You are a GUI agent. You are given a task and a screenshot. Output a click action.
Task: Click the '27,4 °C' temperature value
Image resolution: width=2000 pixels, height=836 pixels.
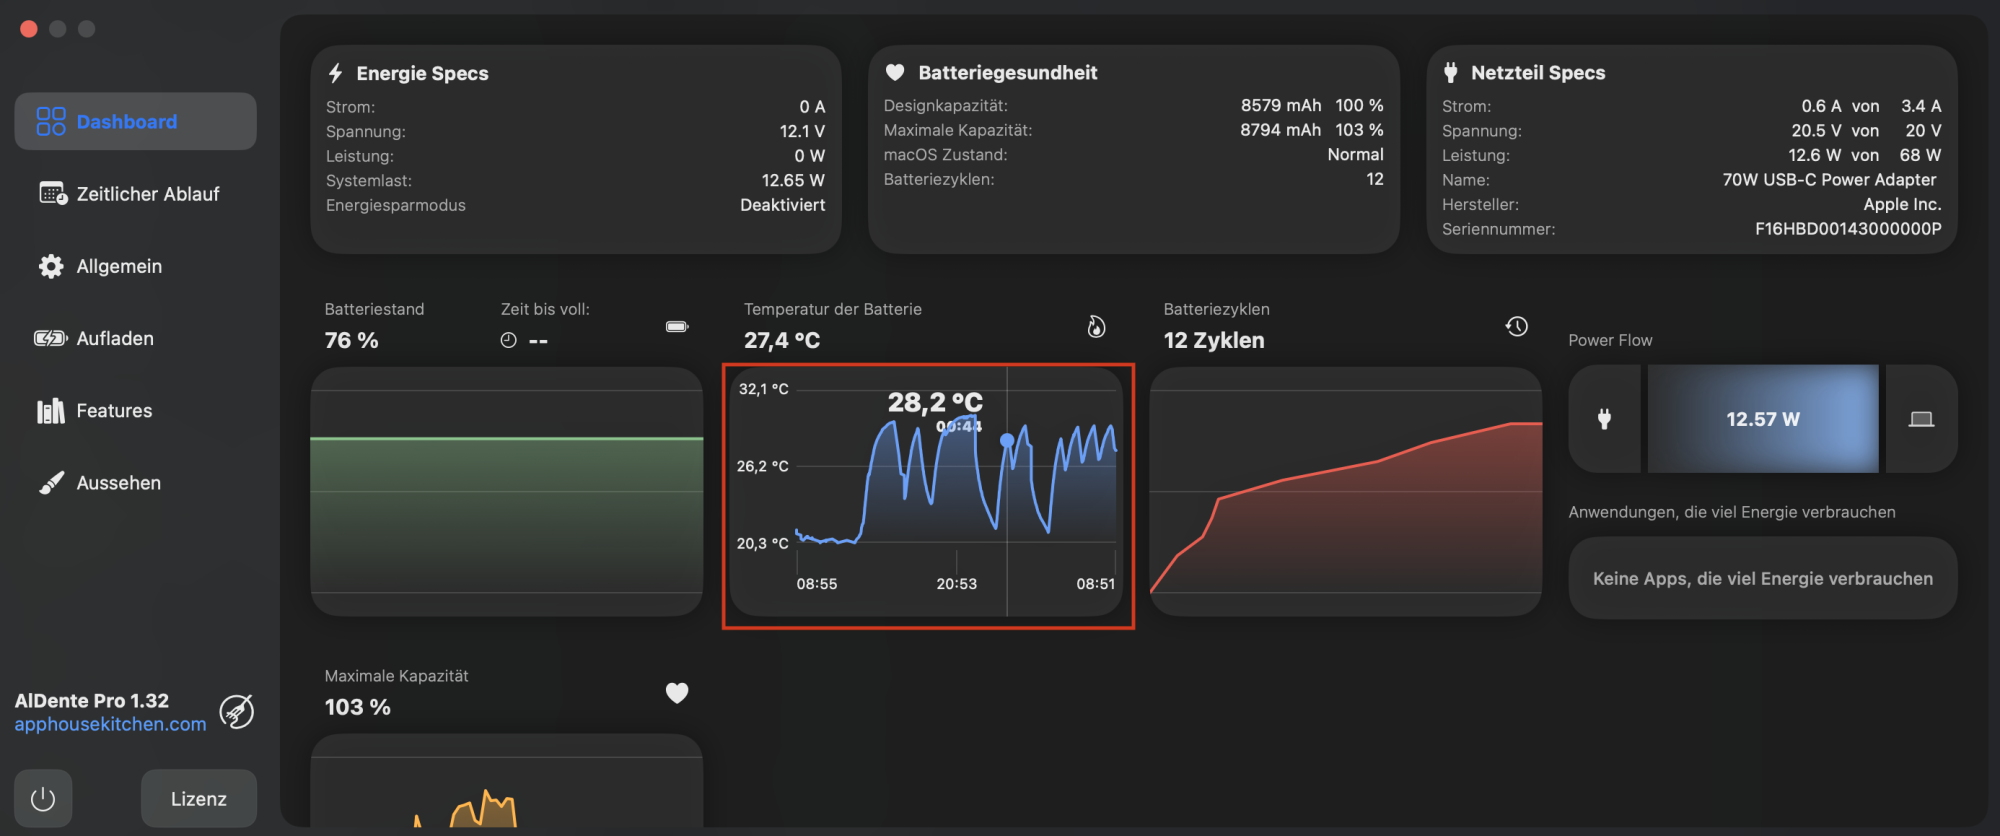pyautogui.click(x=782, y=340)
